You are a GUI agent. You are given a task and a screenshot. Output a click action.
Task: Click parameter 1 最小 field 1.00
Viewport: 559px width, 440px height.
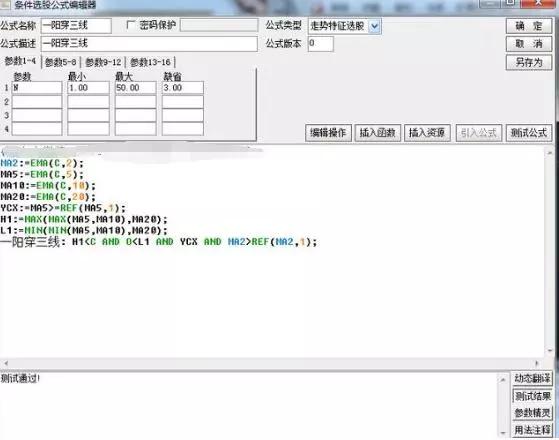pos(88,88)
